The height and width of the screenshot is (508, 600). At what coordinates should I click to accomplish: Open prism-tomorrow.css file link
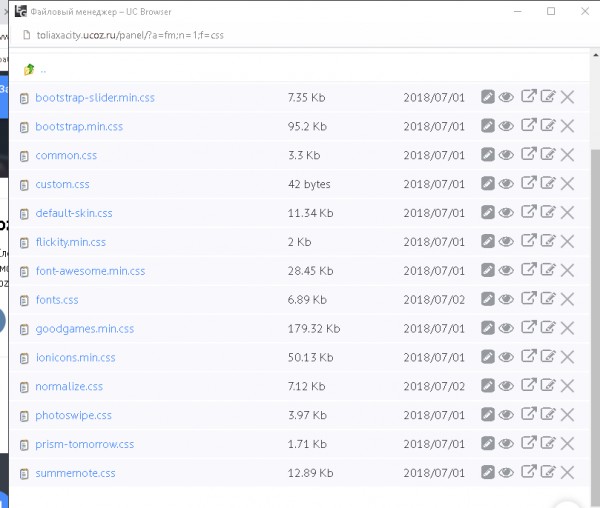tap(85, 444)
